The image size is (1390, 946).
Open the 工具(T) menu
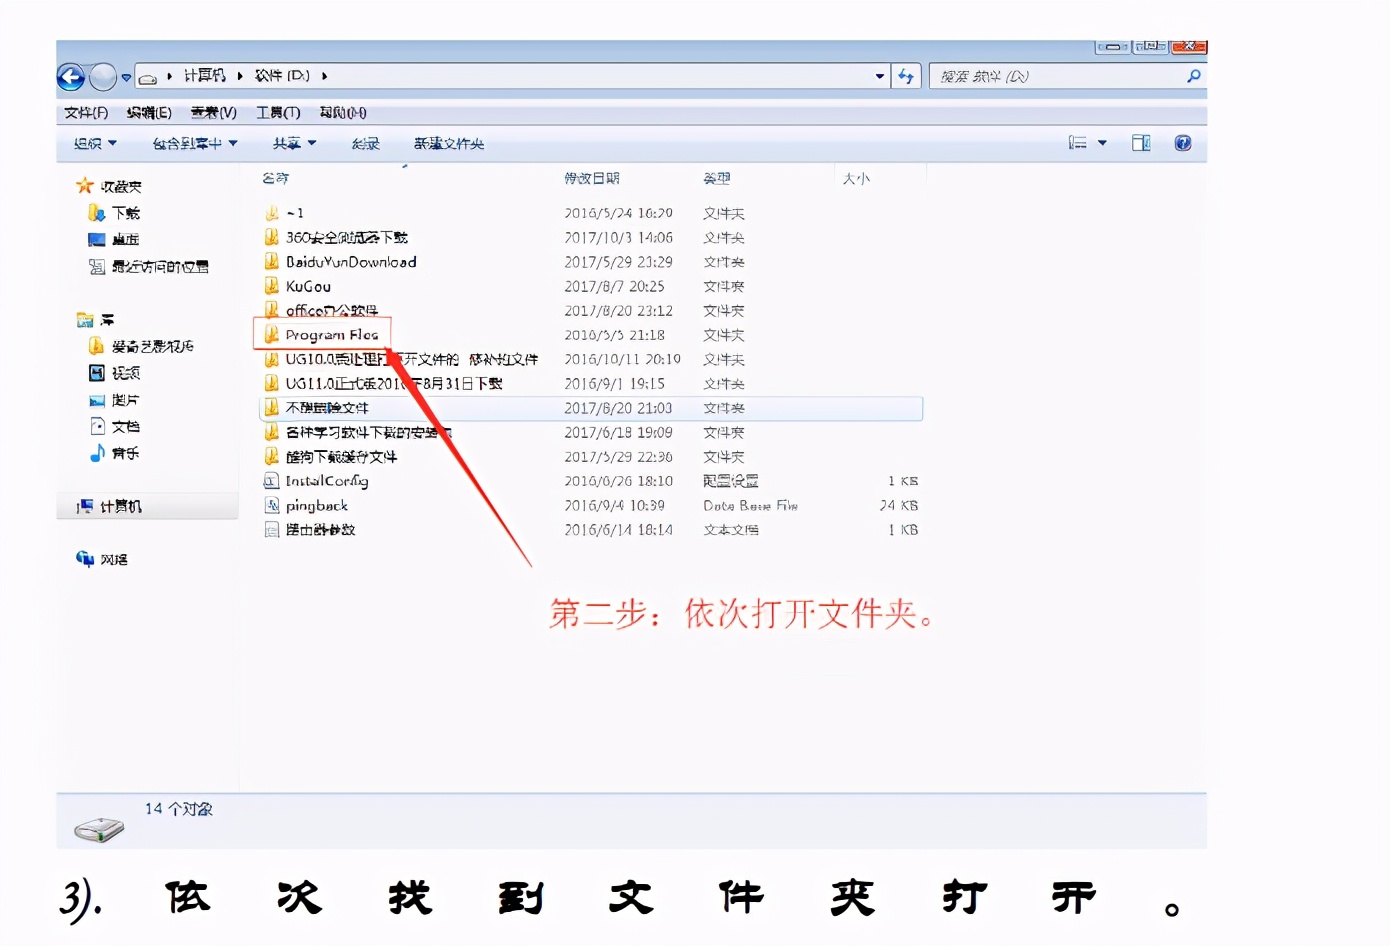pyautogui.click(x=277, y=113)
